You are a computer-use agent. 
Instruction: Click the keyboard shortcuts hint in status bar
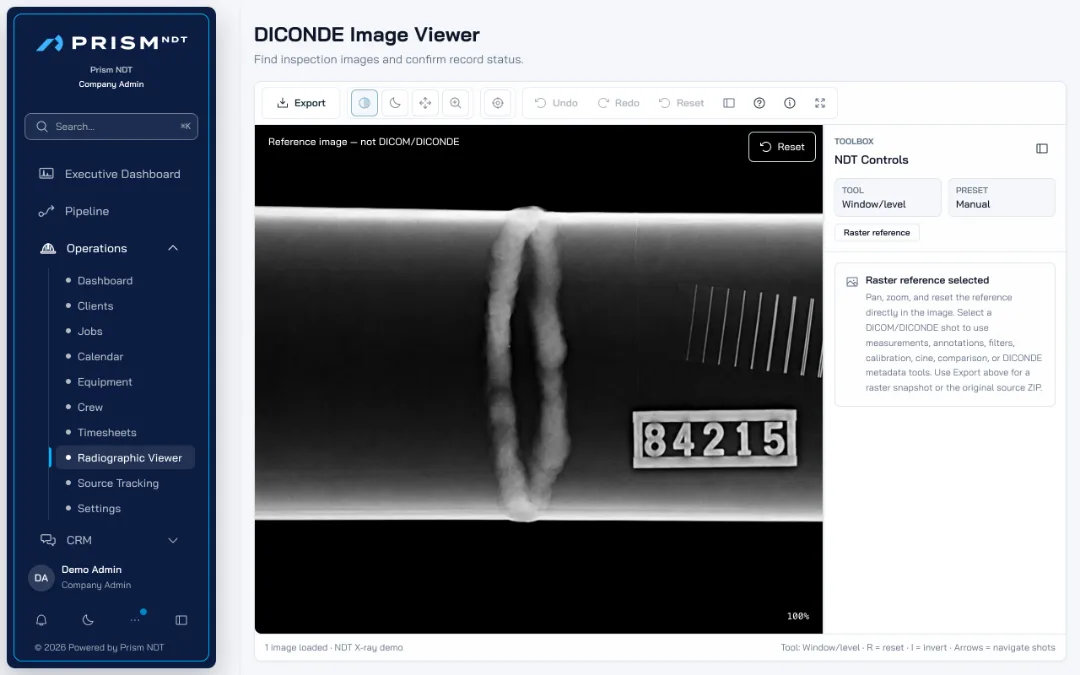point(917,647)
